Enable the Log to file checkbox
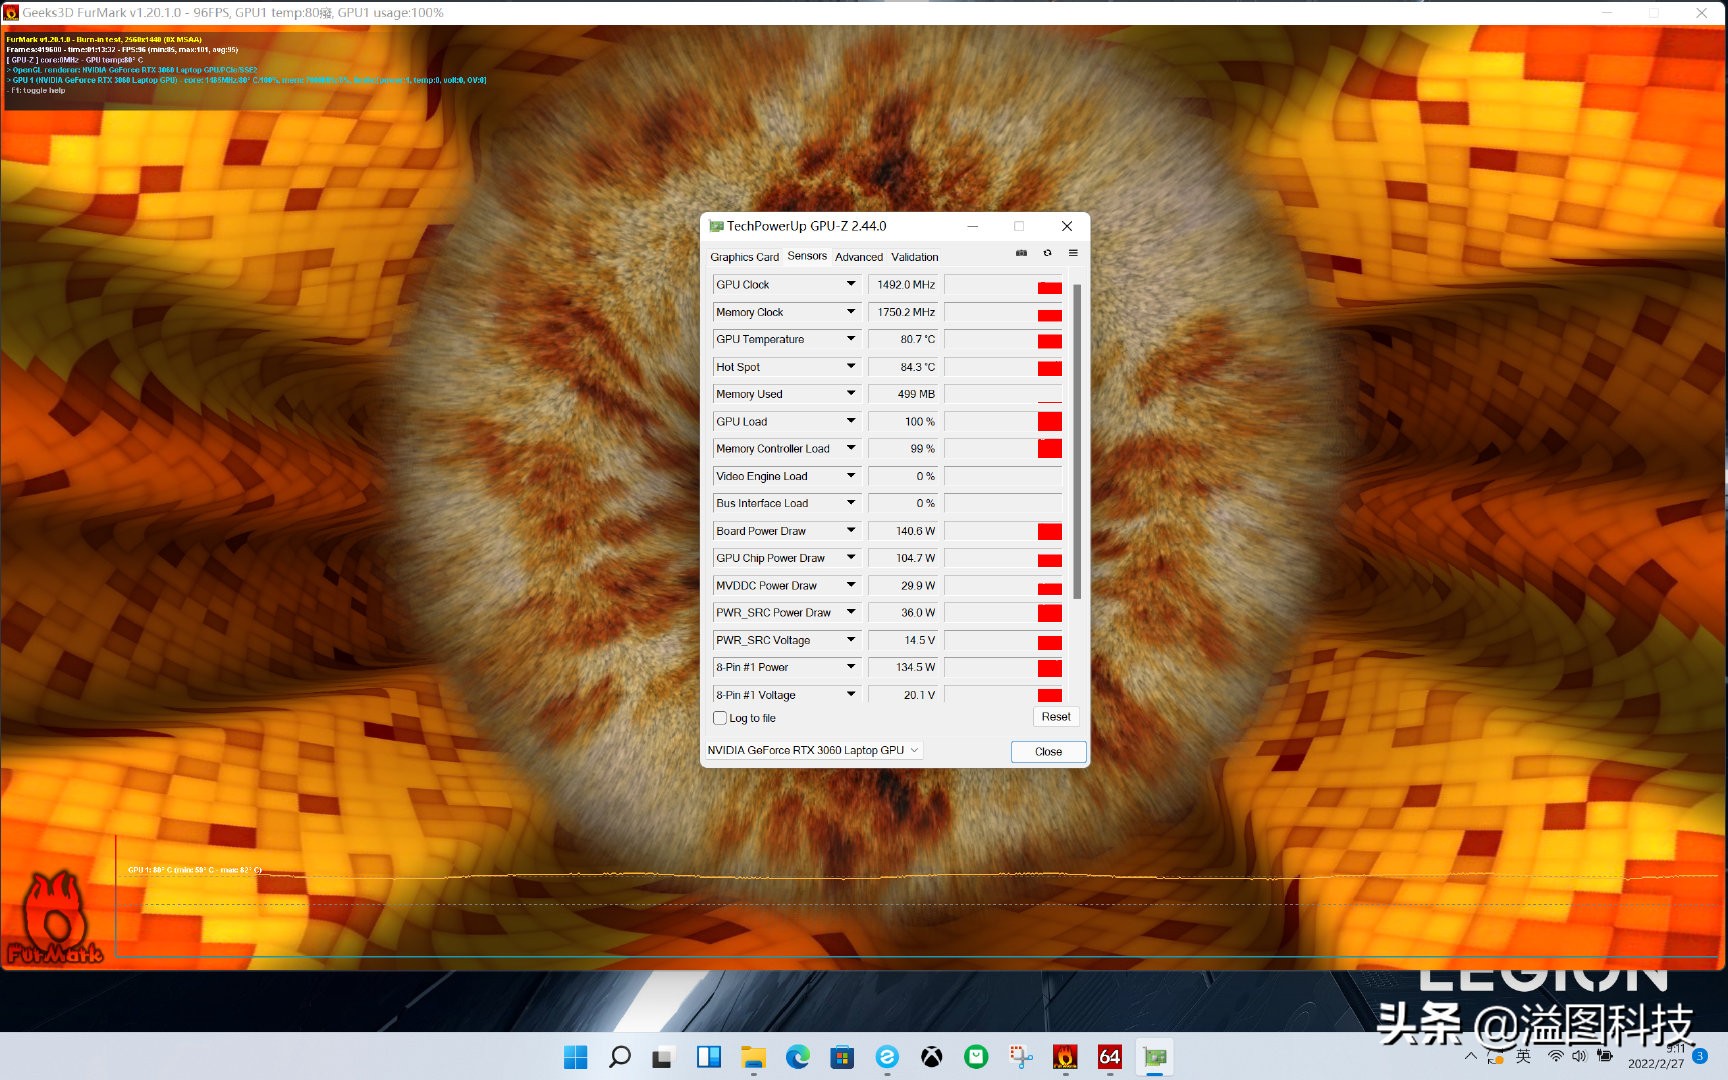 720,718
